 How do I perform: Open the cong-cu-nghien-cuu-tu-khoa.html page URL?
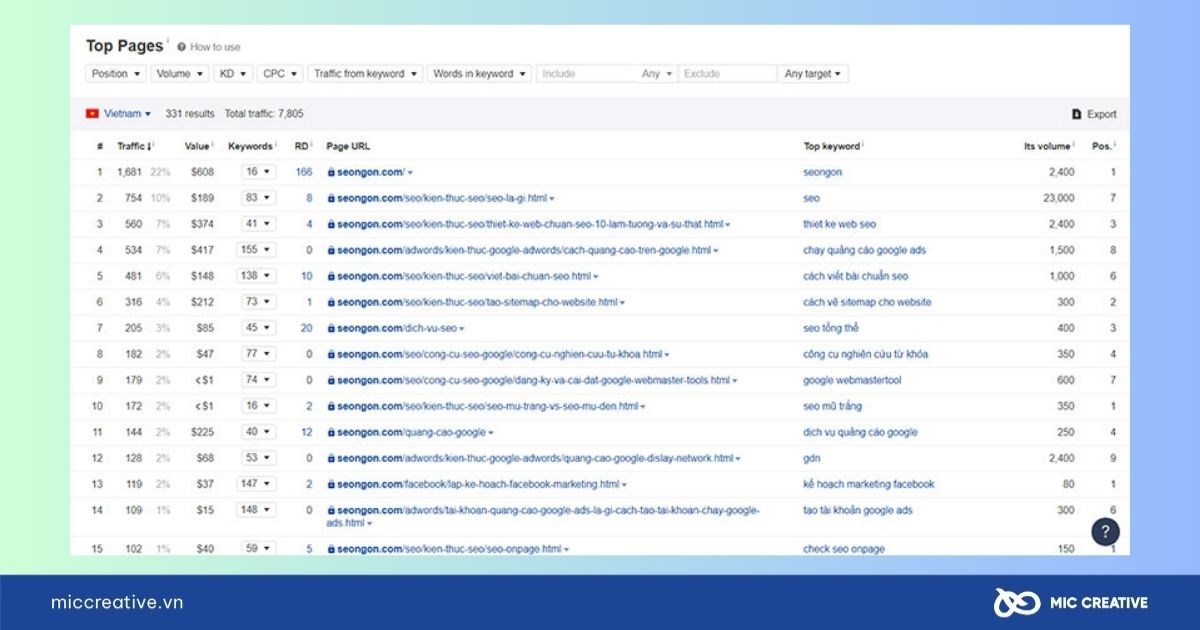tap(499, 354)
